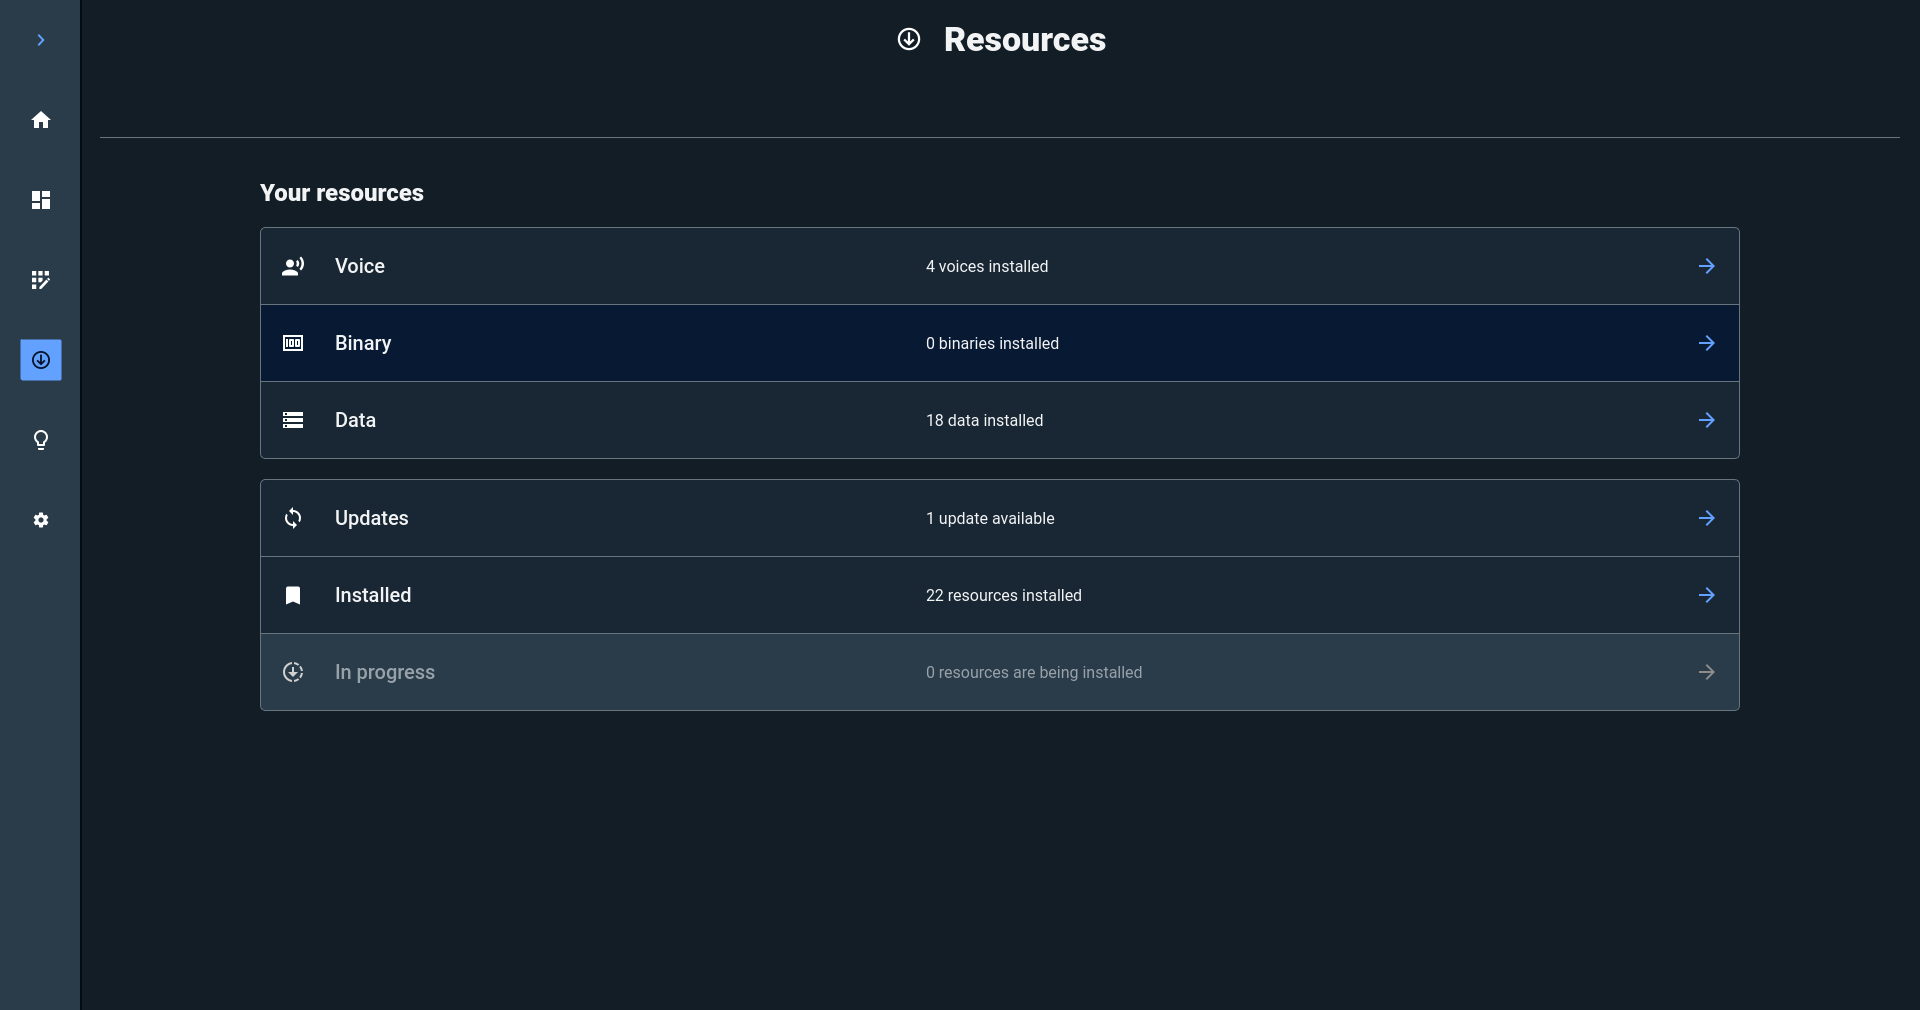Open the Data row's right arrow
This screenshot has width=1920, height=1010.
coord(1706,420)
